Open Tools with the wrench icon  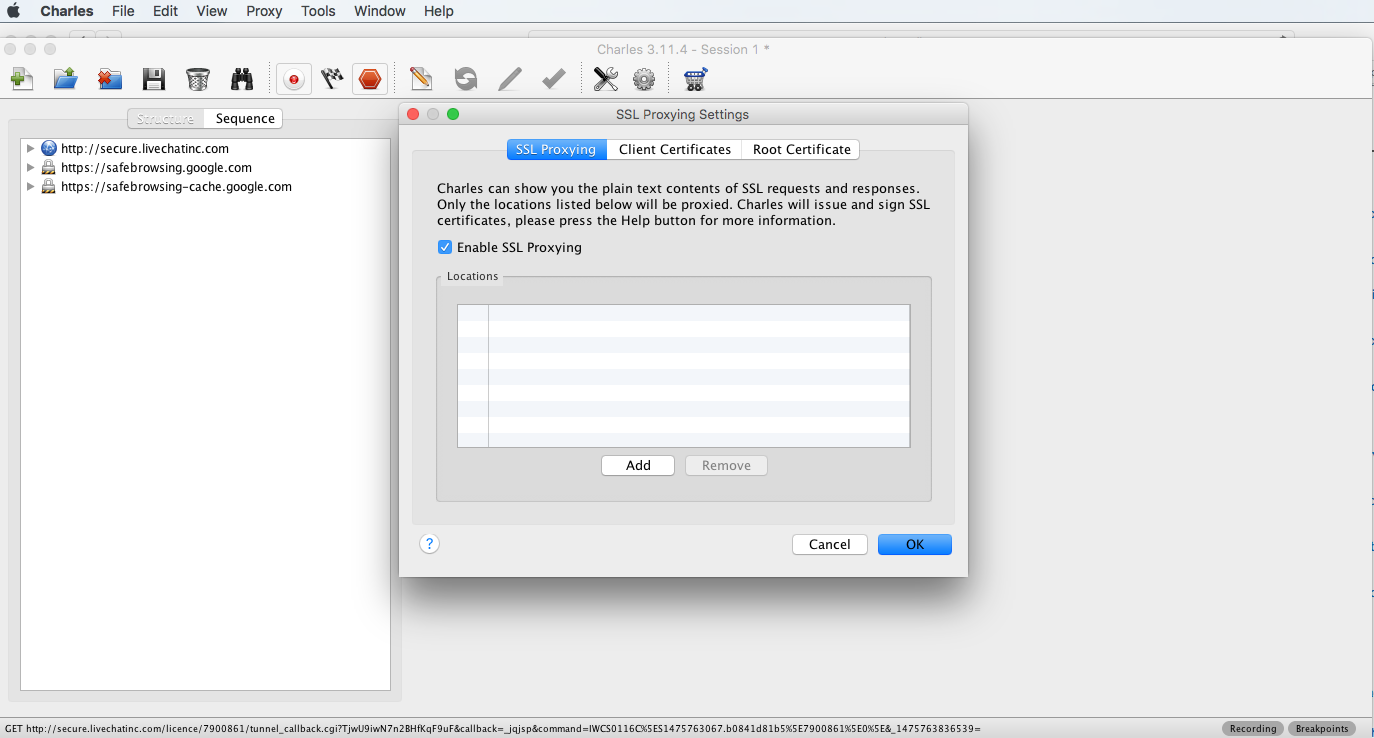pos(606,79)
